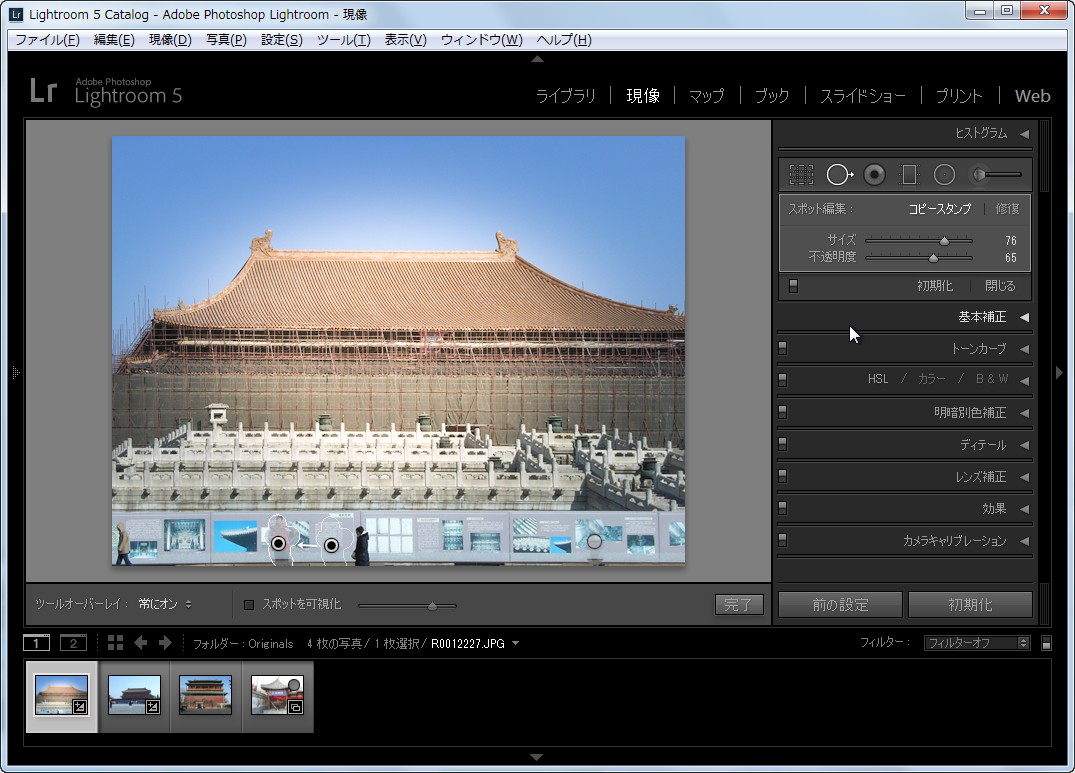Toggle the 明暗別色補正 panel switch
Screen dimensions: 1075x773
click(783, 413)
